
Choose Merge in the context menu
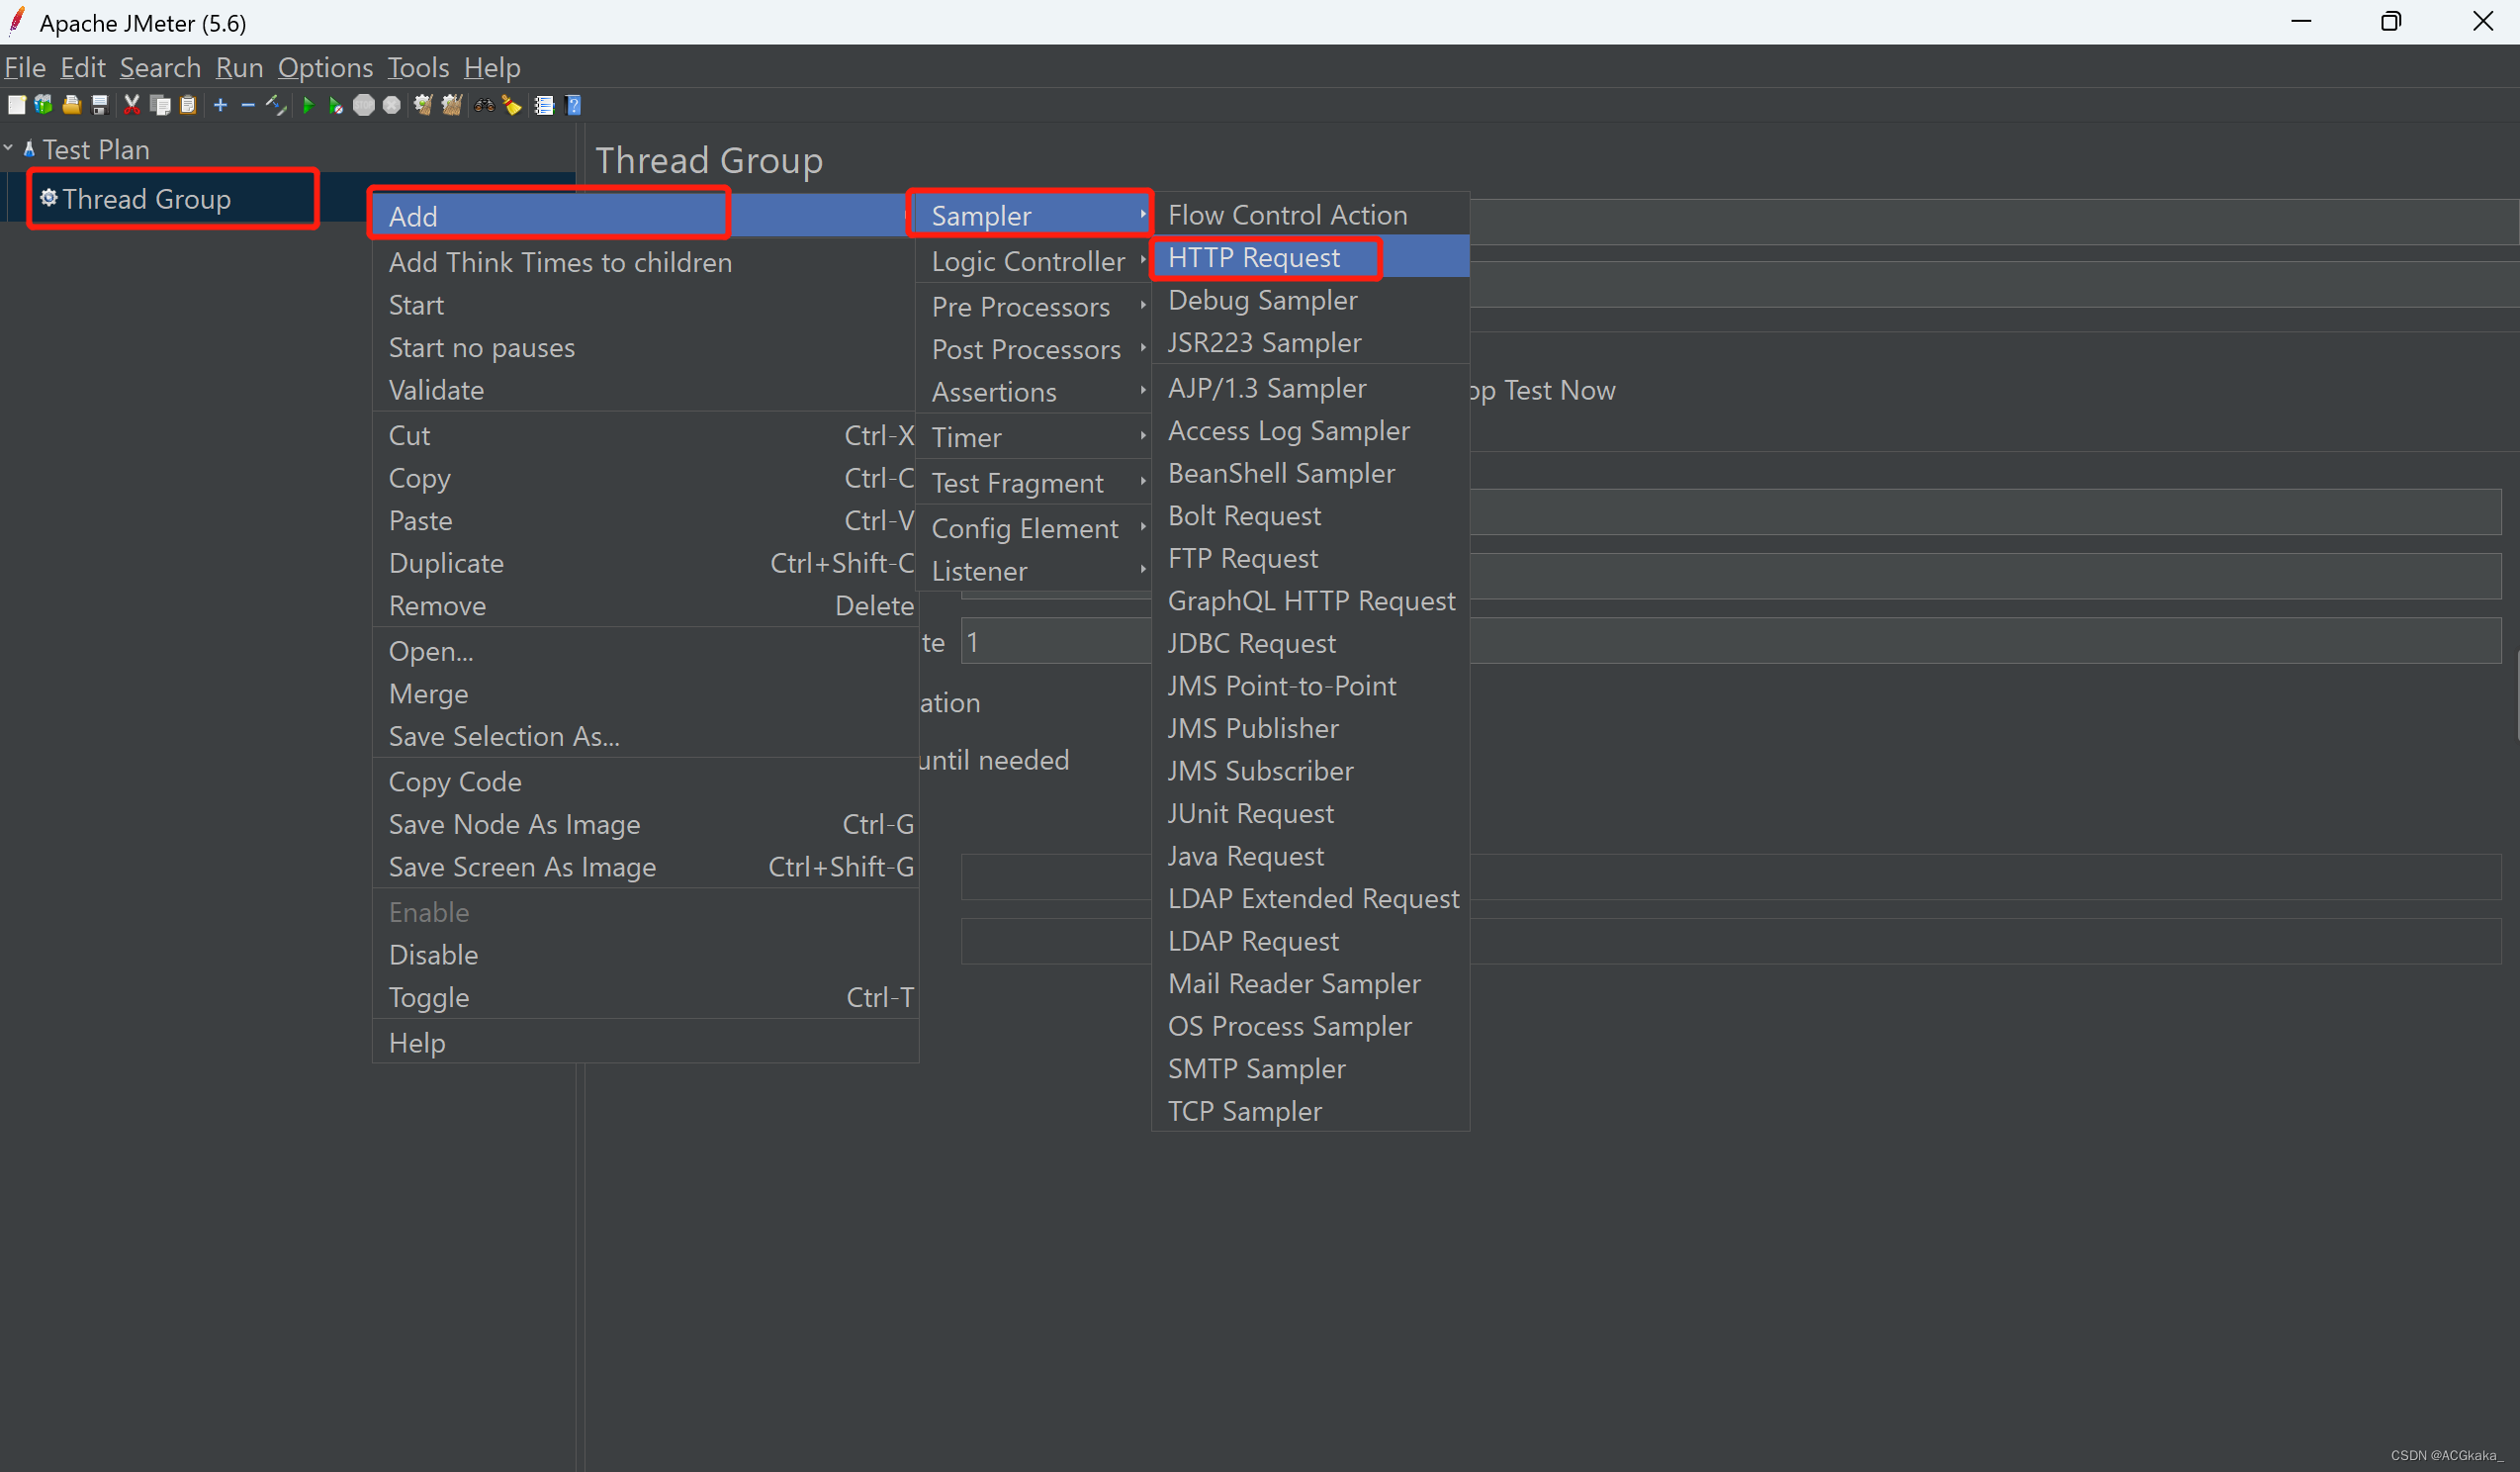point(644,693)
